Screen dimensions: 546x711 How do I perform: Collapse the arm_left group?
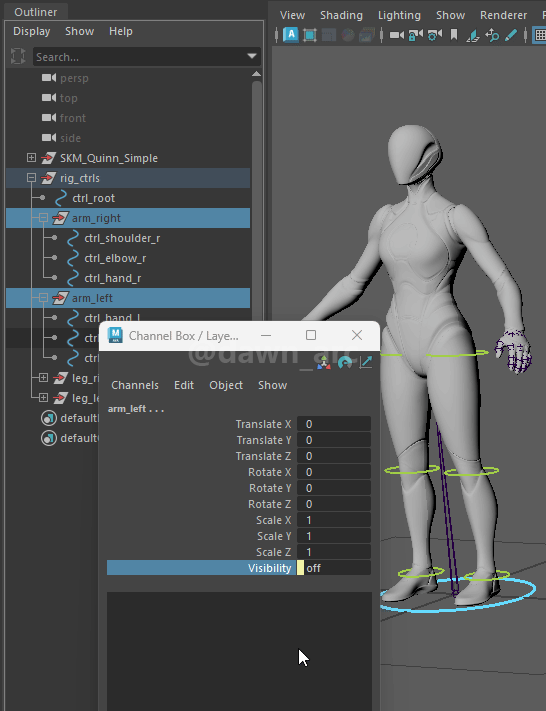(43, 298)
